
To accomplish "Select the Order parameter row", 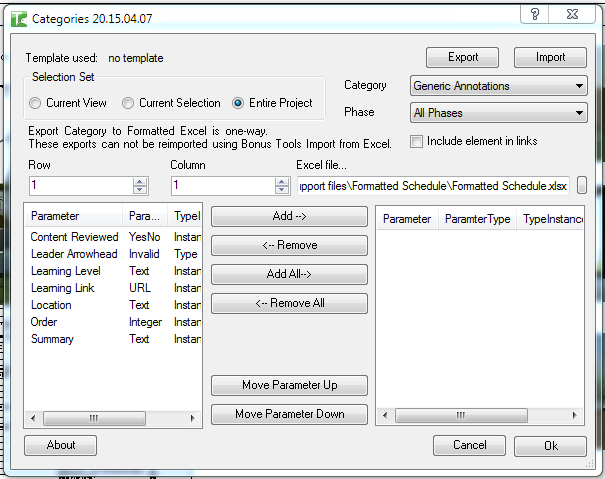I will 113,322.
